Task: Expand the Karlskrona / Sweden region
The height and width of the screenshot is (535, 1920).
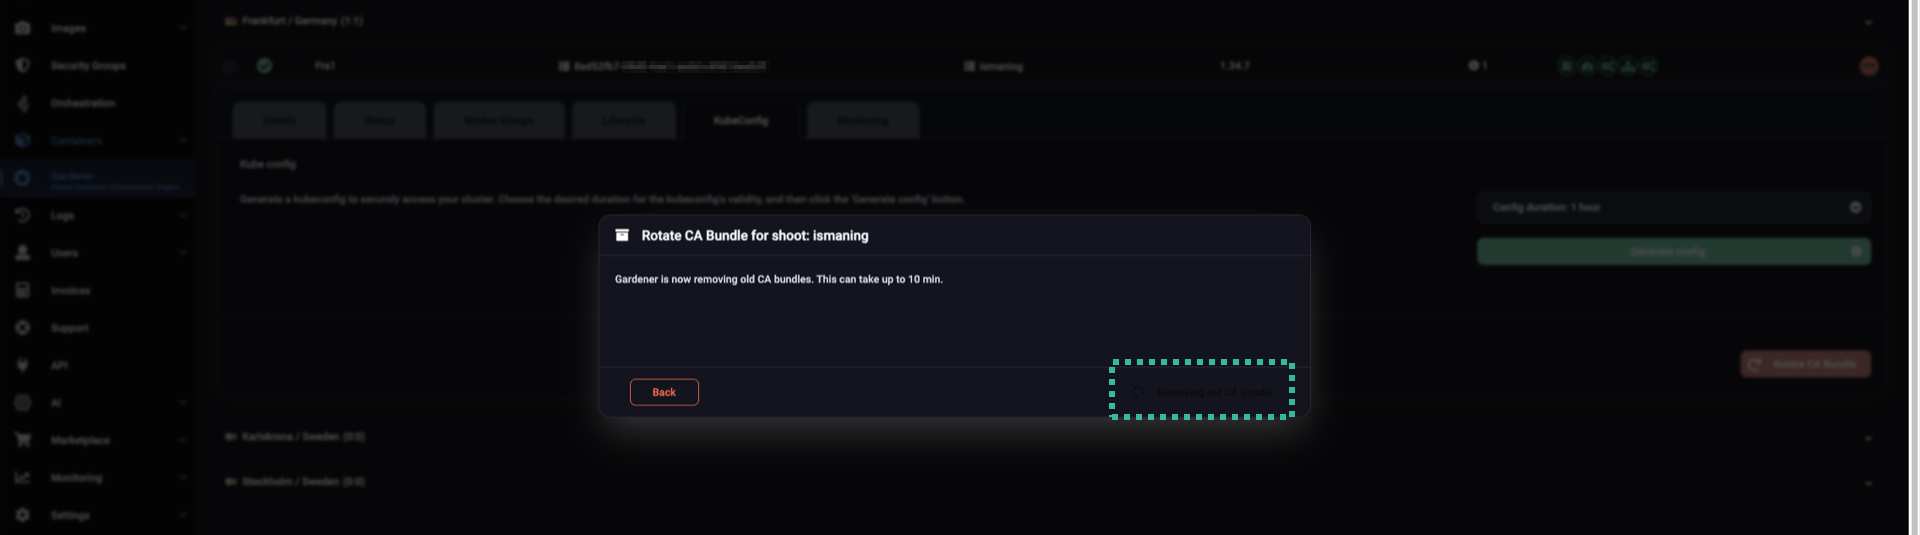Action: [1868, 438]
